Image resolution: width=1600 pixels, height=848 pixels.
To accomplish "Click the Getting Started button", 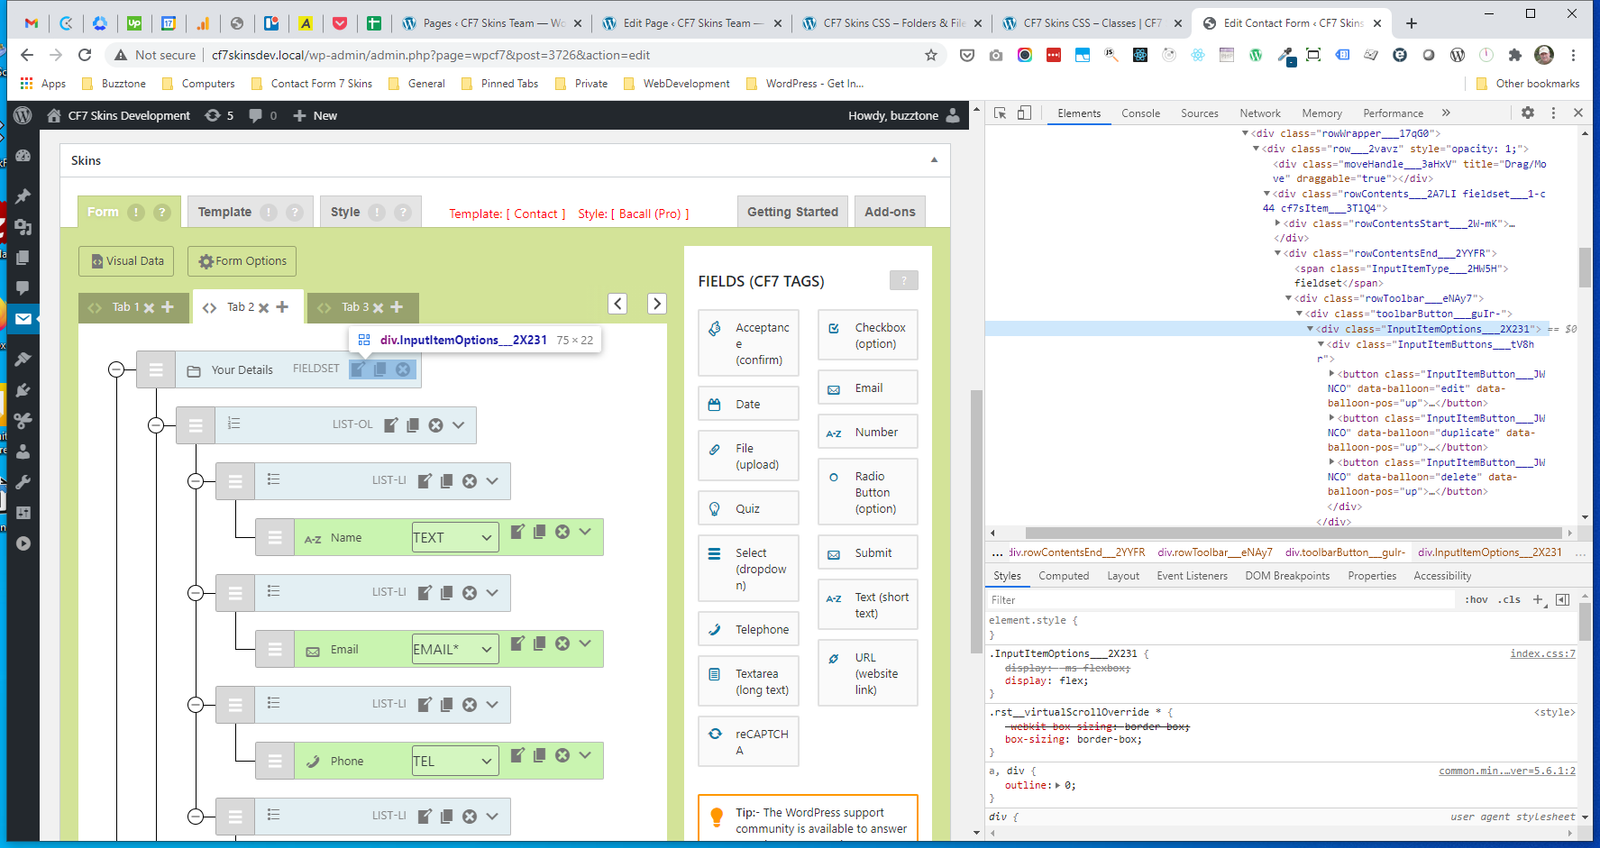I will [792, 212].
